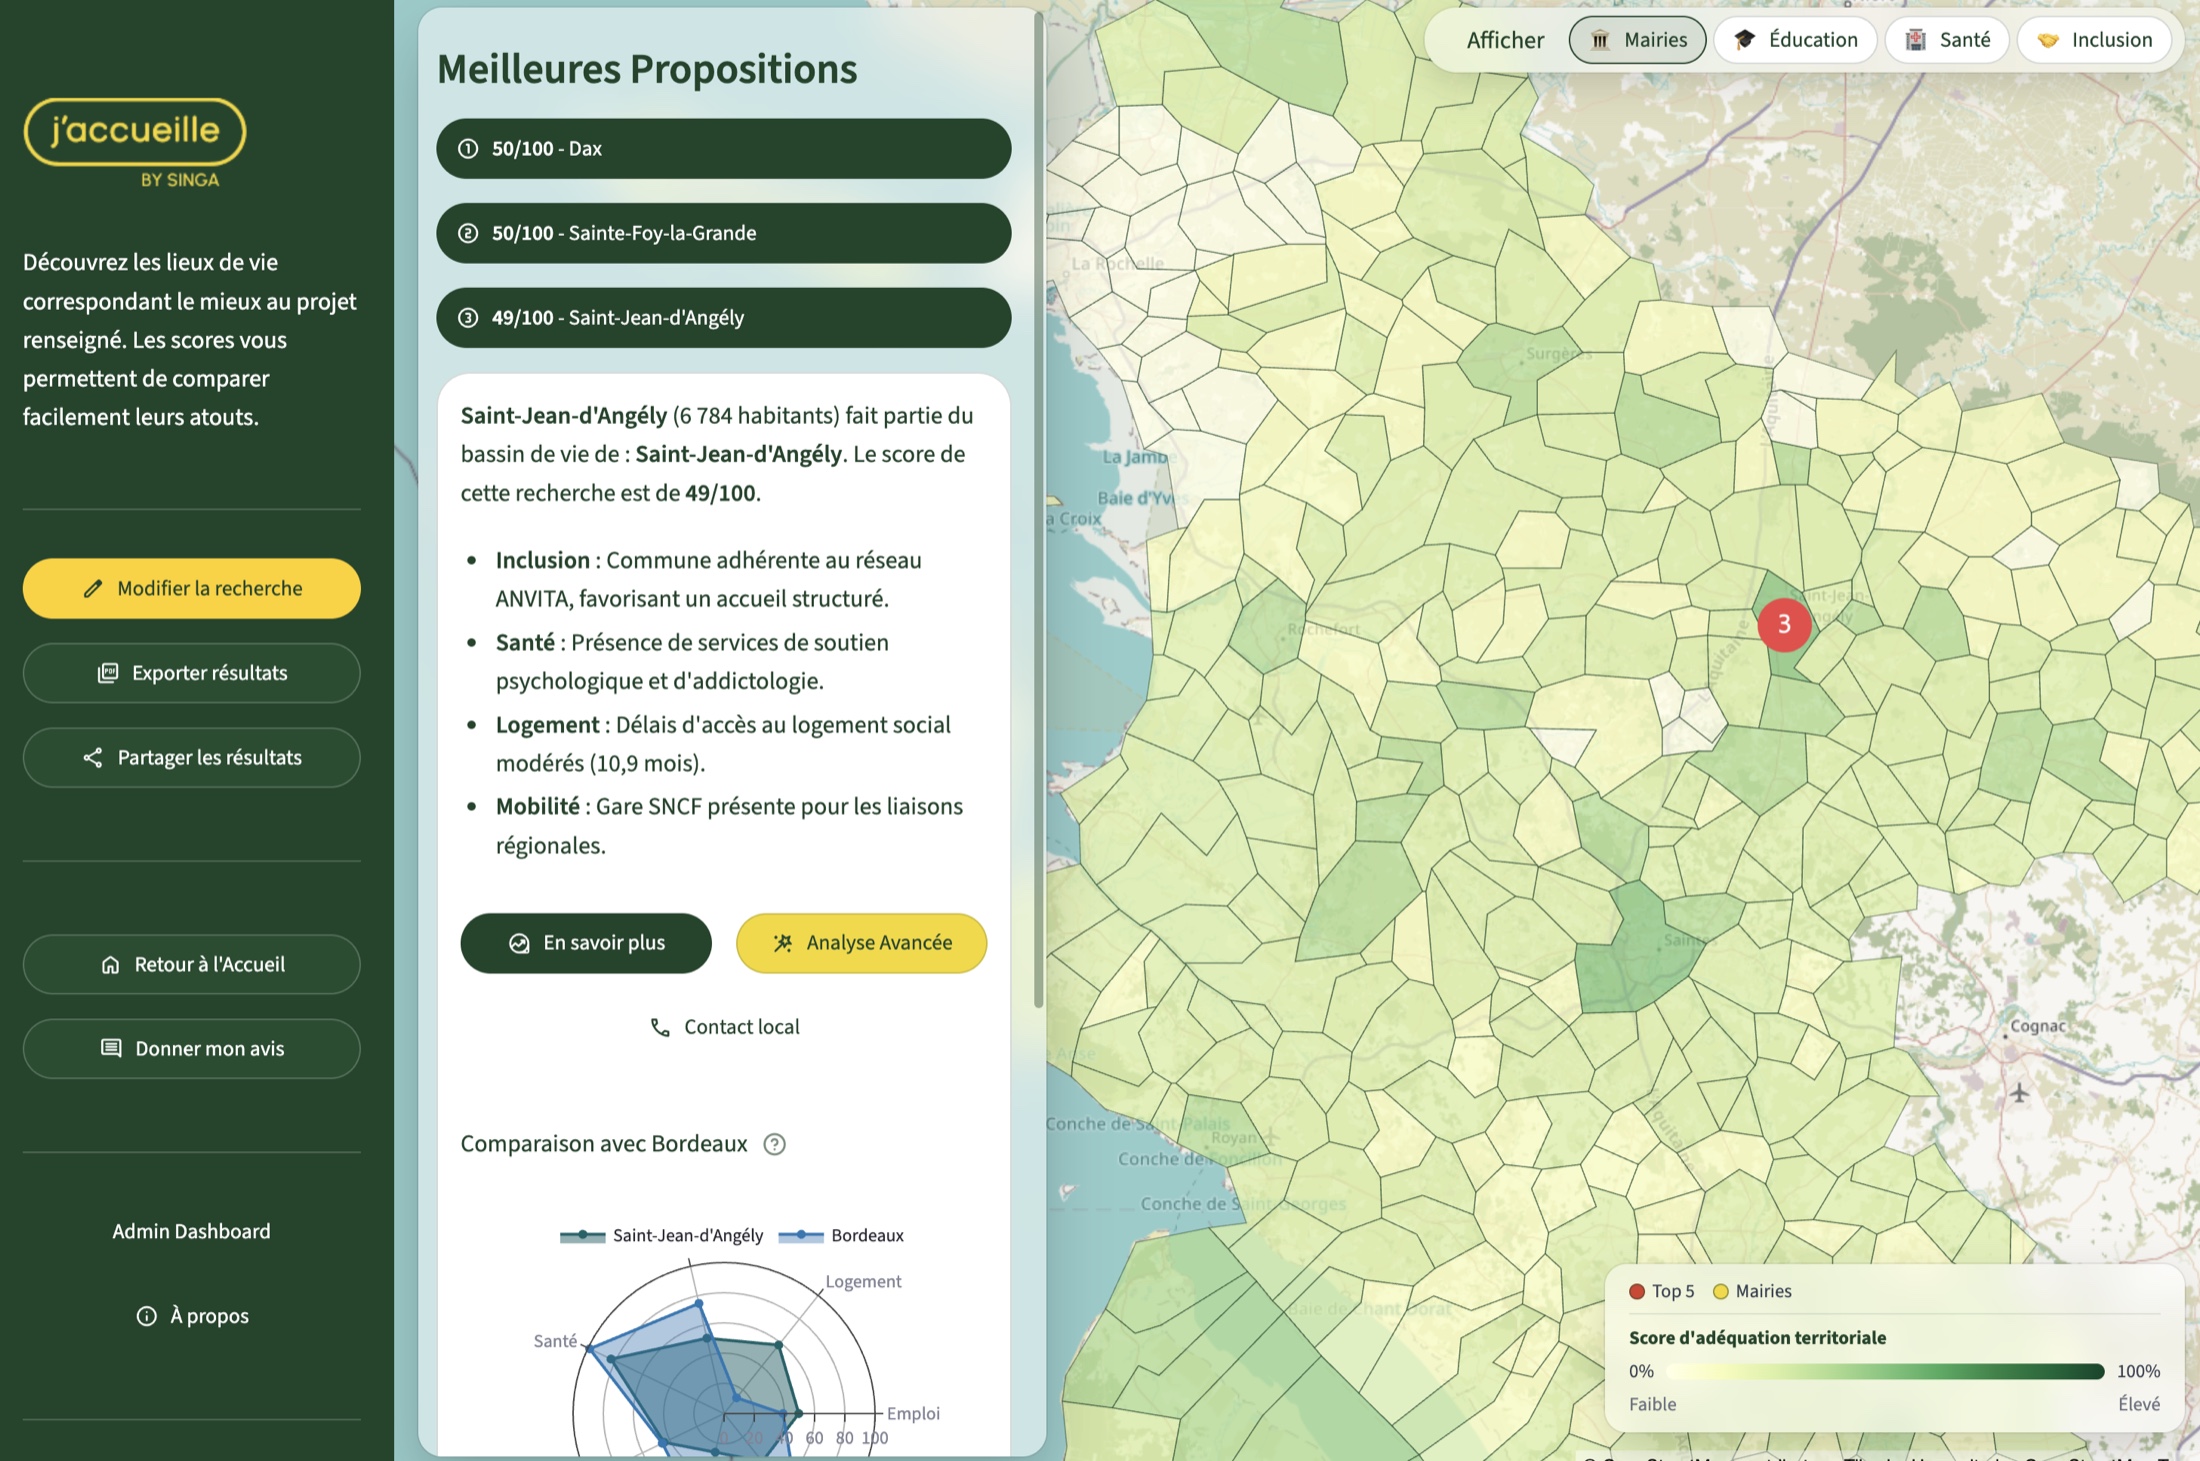Click the Afficher label in the map toolbar

[1505, 40]
